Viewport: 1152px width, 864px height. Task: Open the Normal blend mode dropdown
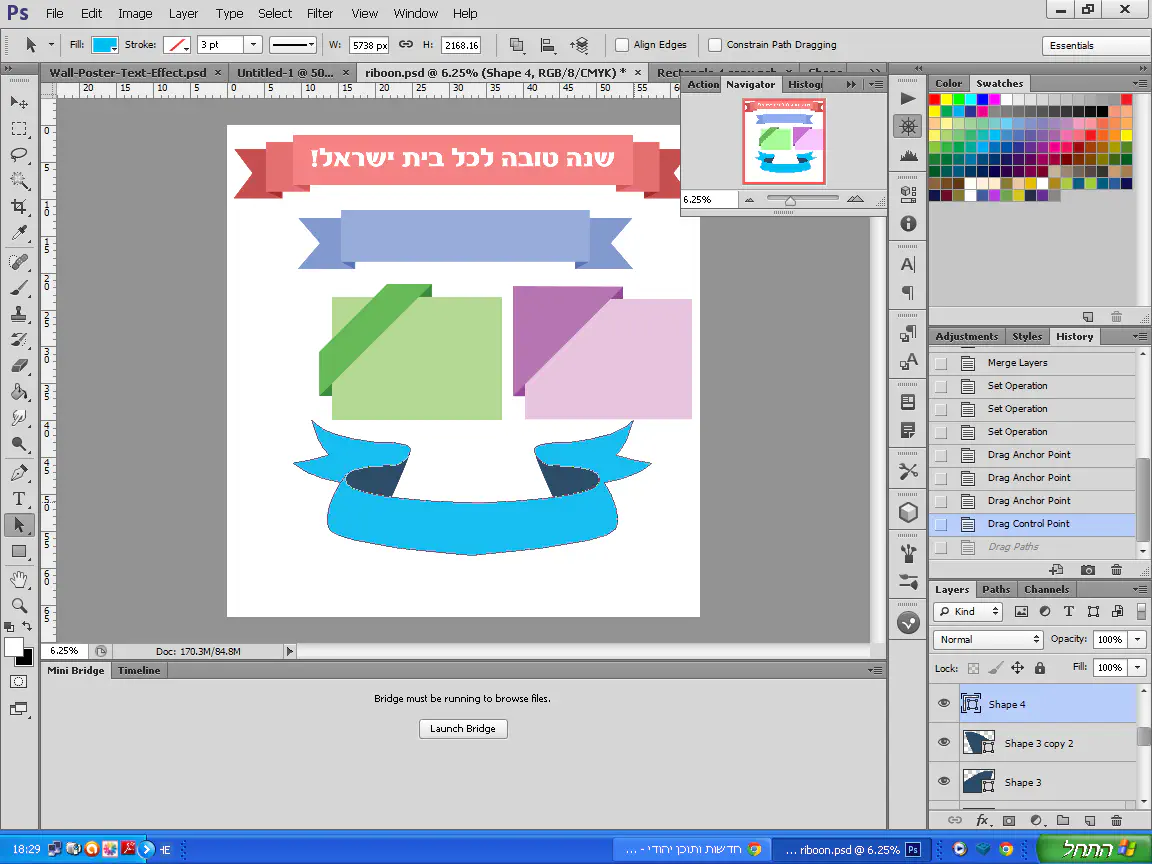(x=988, y=639)
